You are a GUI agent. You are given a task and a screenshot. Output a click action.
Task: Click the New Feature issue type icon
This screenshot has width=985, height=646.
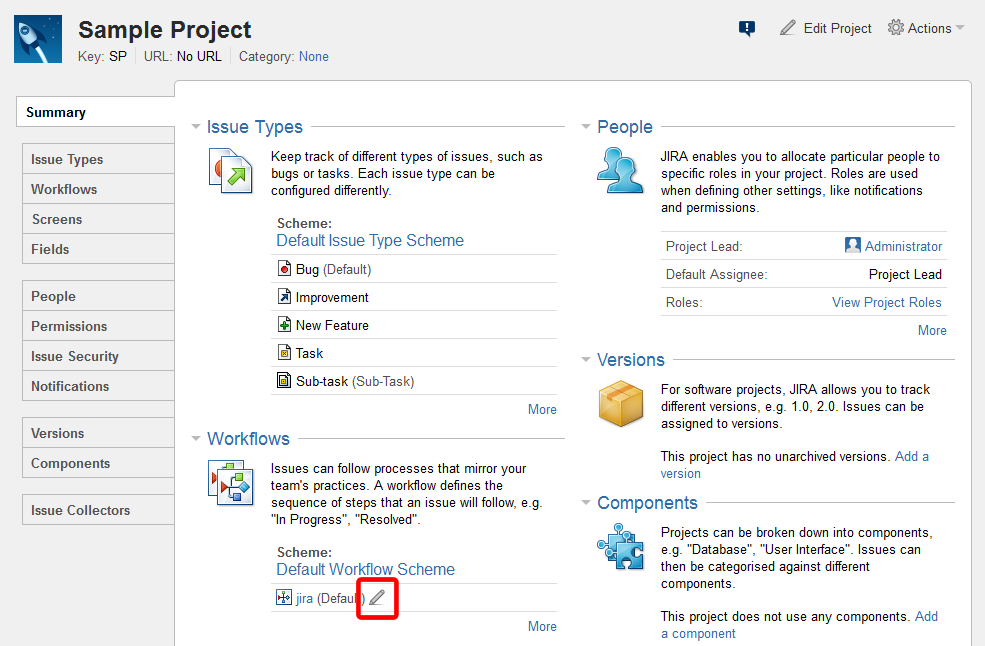pyautogui.click(x=284, y=324)
